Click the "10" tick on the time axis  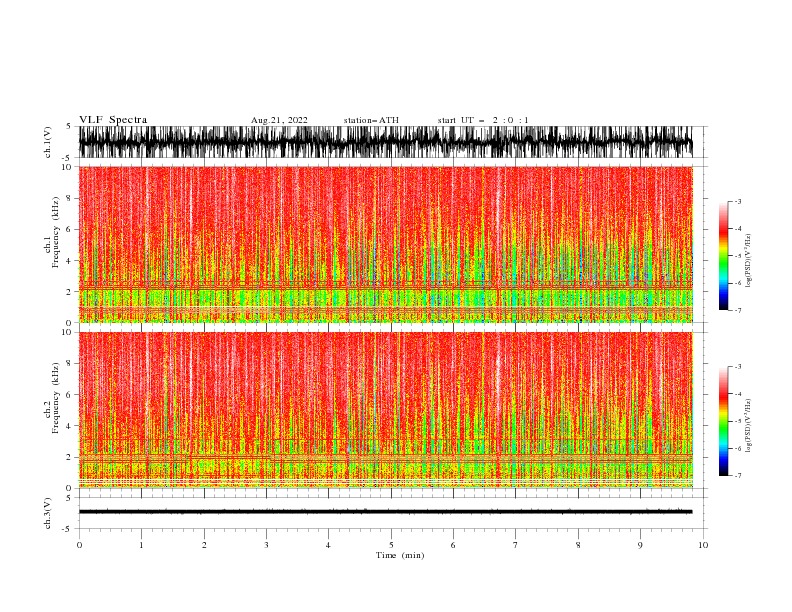(x=703, y=545)
